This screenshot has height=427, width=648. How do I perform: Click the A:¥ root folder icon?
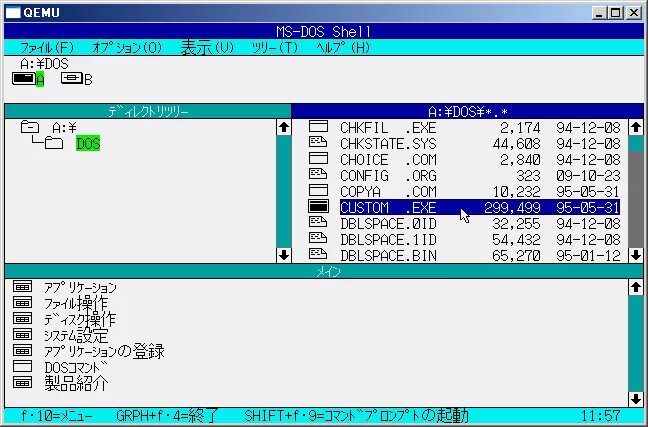pos(30,127)
